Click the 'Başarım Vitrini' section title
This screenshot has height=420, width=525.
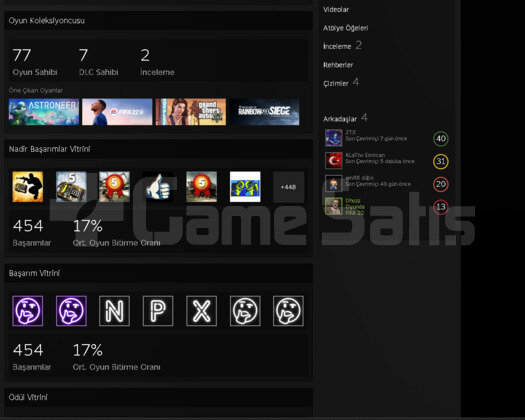pyautogui.click(x=34, y=273)
